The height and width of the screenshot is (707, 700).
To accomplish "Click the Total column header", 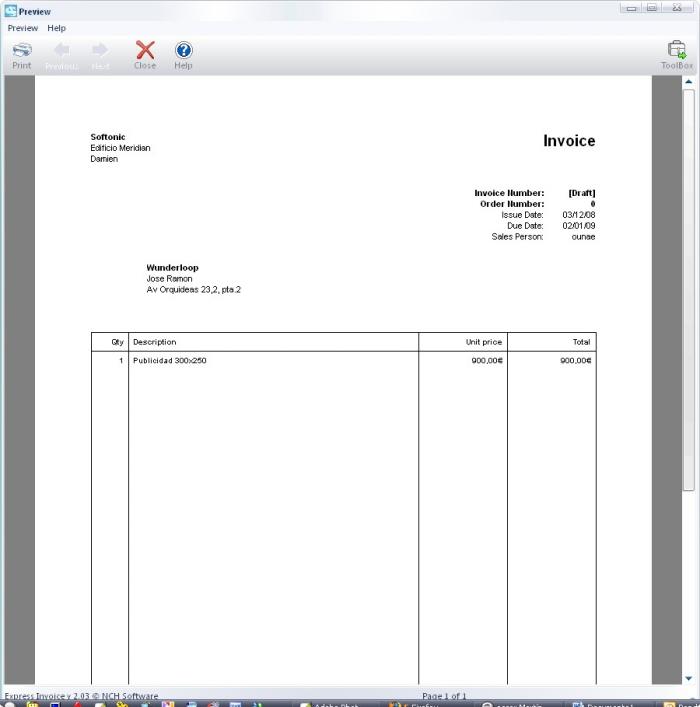I will pos(581,342).
